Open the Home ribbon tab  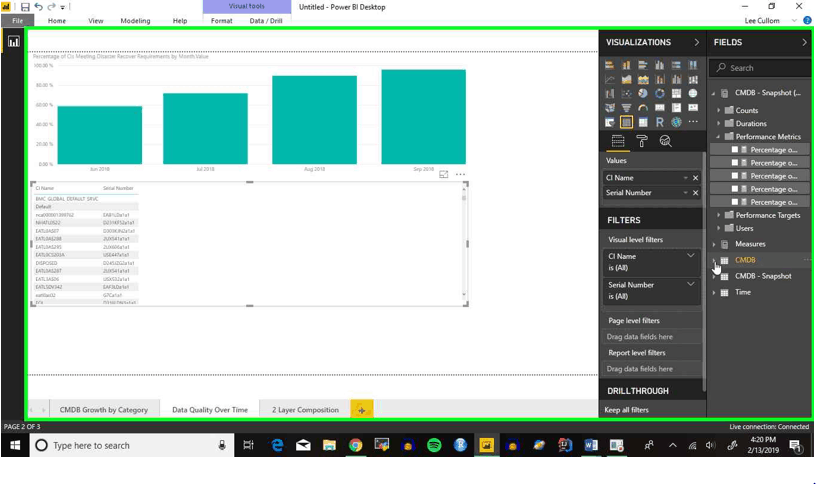pyautogui.click(x=57, y=21)
